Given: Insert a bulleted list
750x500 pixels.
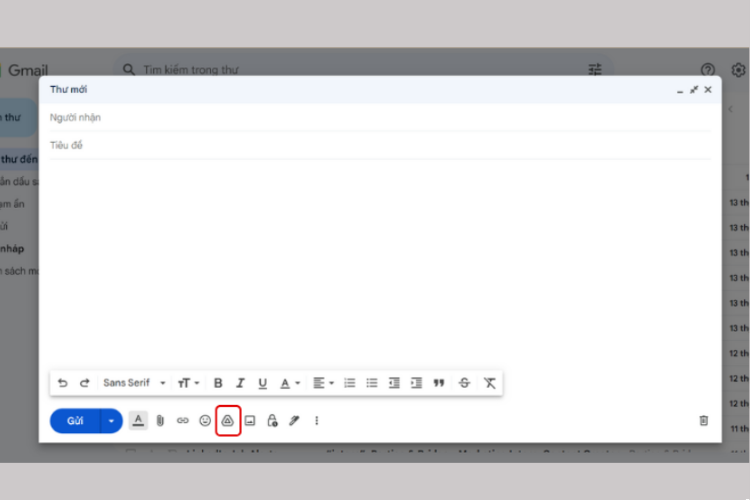Looking at the screenshot, I should click(372, 383).
